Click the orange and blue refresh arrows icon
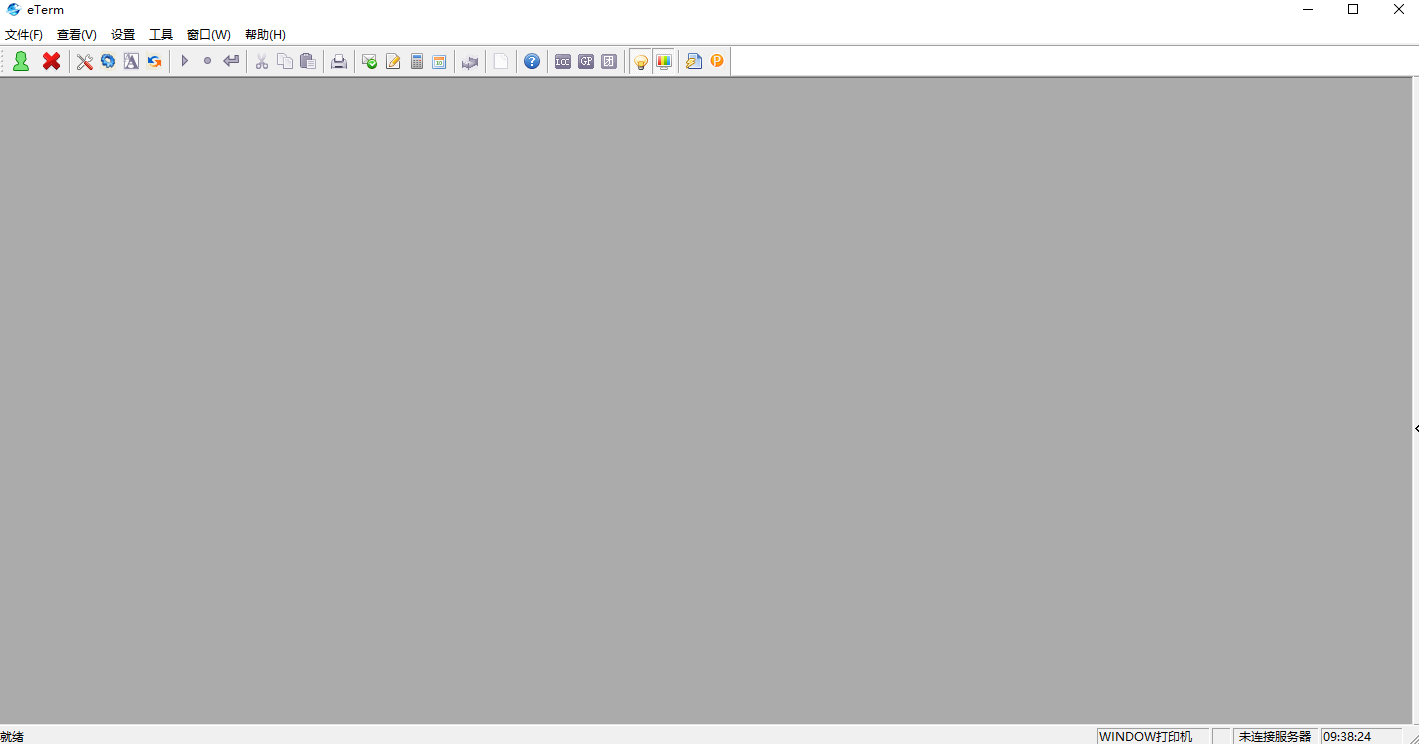 (x=154, y=62)
